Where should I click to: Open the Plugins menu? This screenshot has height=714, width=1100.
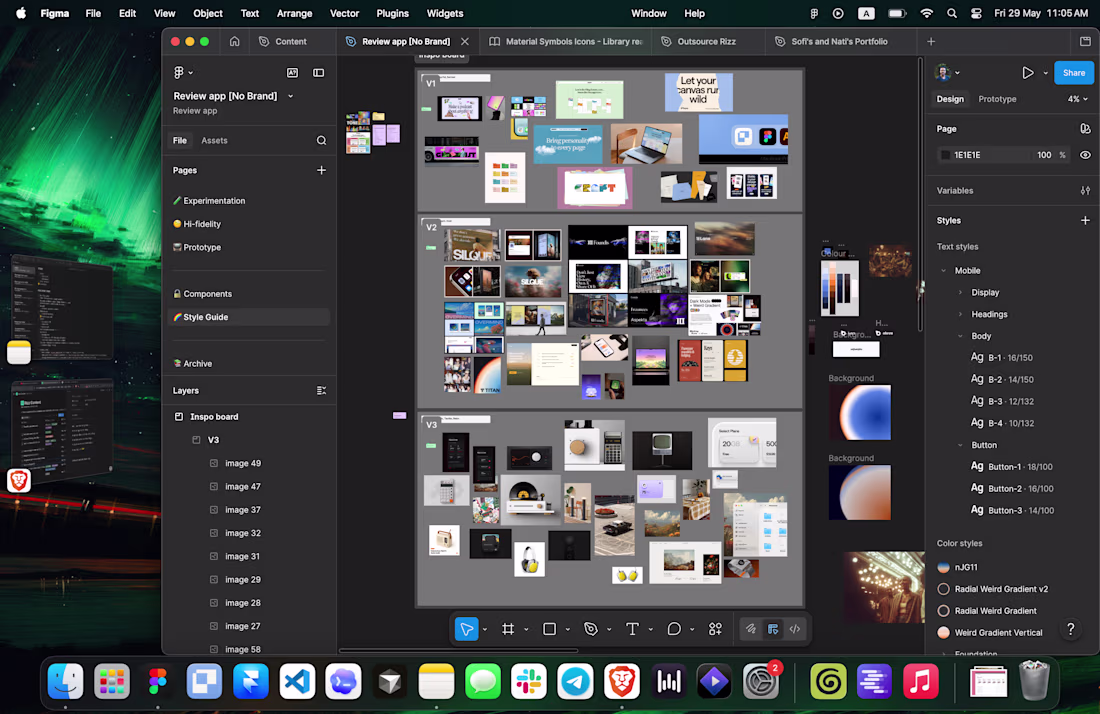tap(392, 13)
